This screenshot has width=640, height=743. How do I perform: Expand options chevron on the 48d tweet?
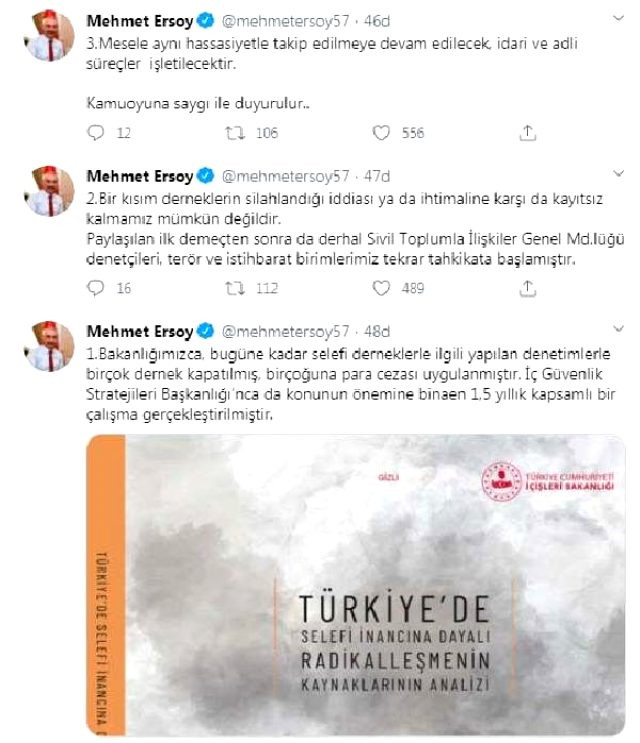pyautogui.click(x=618, y=329)
